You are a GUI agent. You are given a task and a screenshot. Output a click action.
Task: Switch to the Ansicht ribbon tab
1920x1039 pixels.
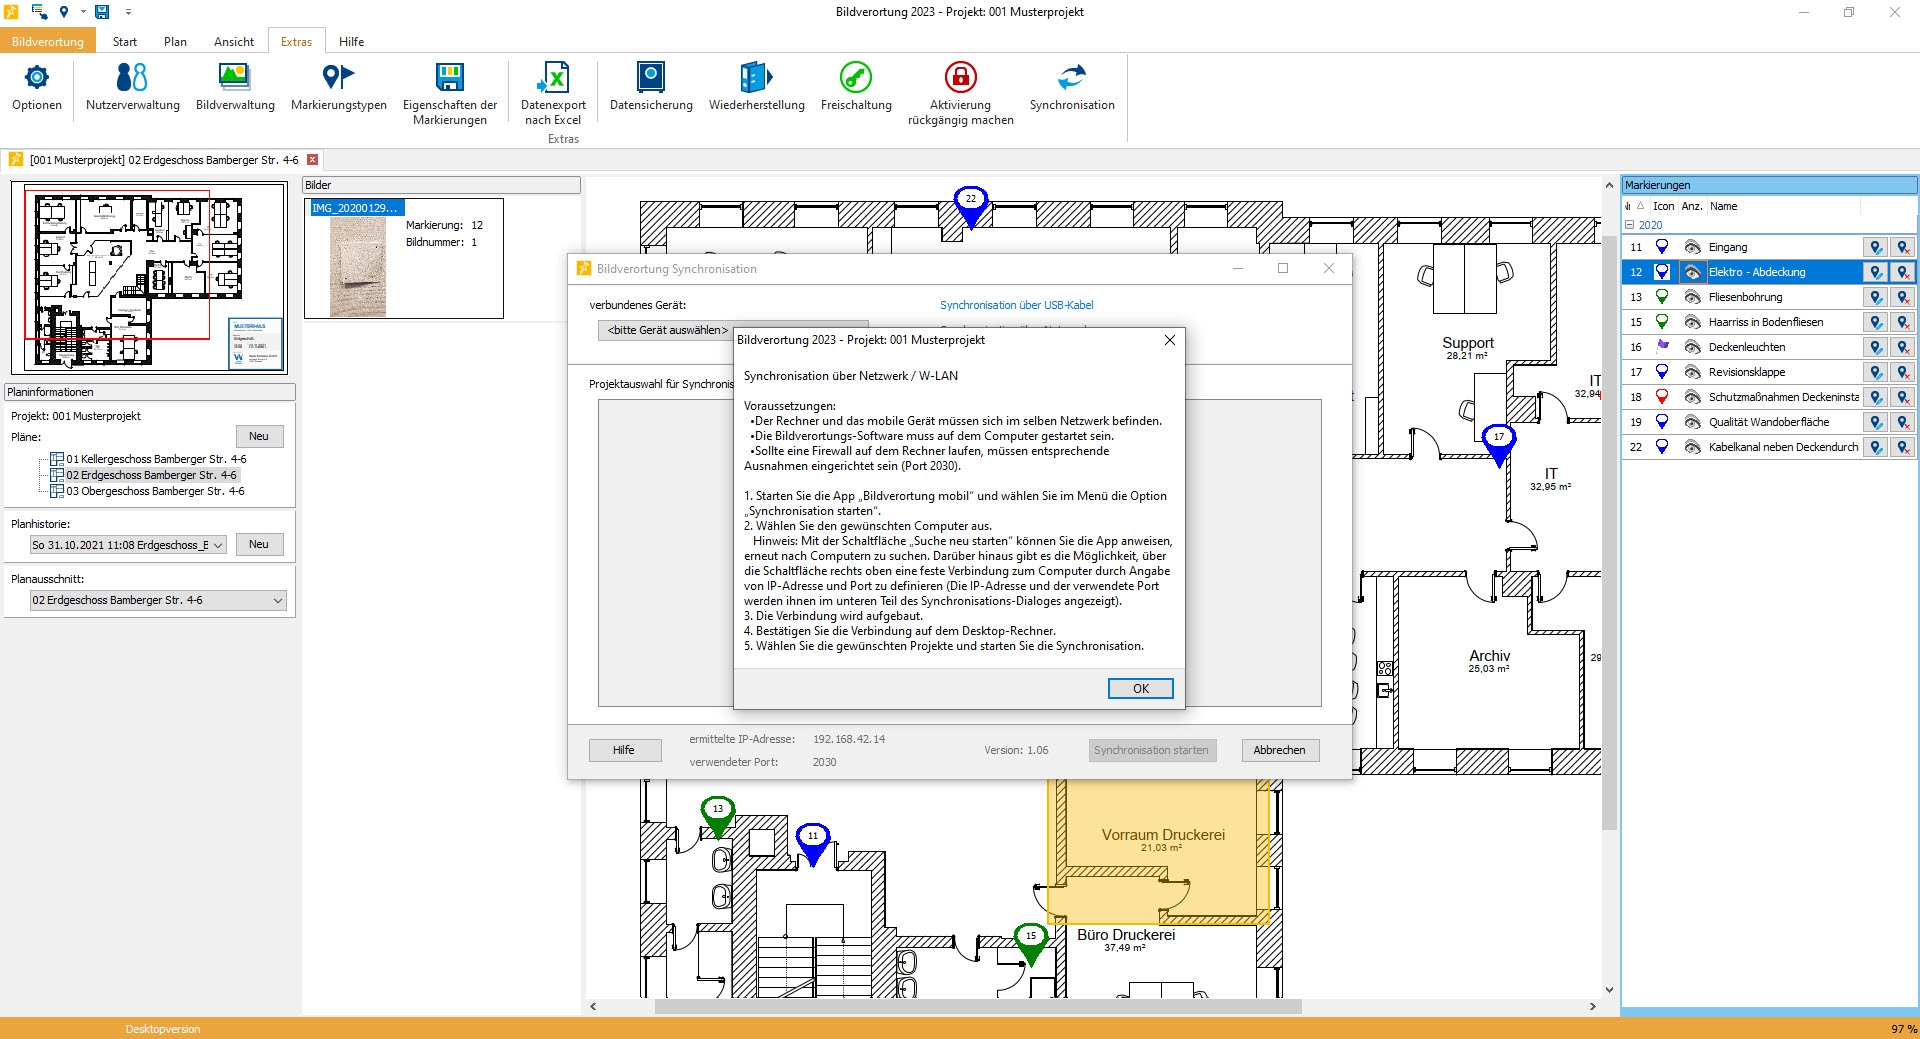(x=234, y=41)
